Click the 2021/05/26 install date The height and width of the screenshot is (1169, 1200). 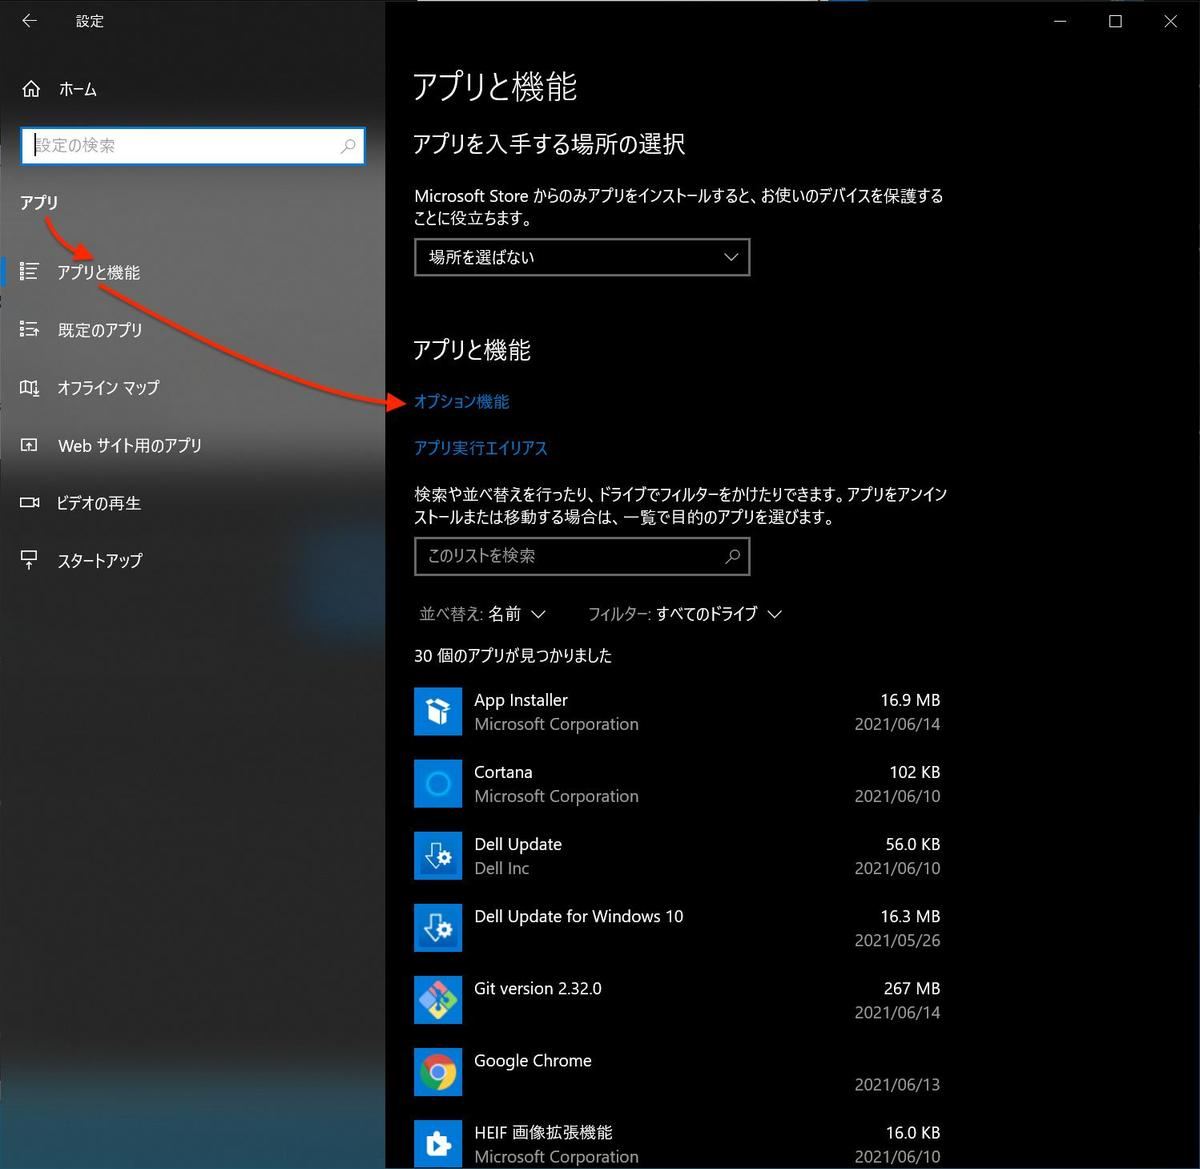[x=898, y=940]
